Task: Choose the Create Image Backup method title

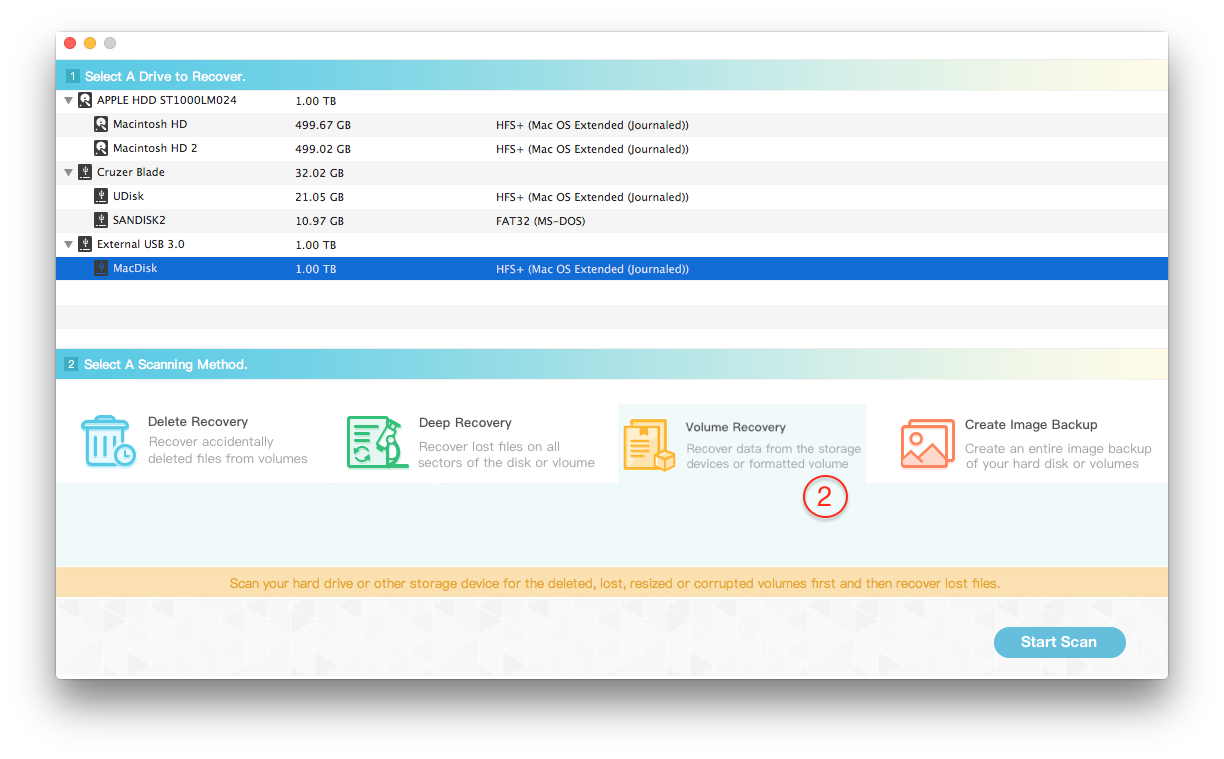Action: pos(1031,425)
